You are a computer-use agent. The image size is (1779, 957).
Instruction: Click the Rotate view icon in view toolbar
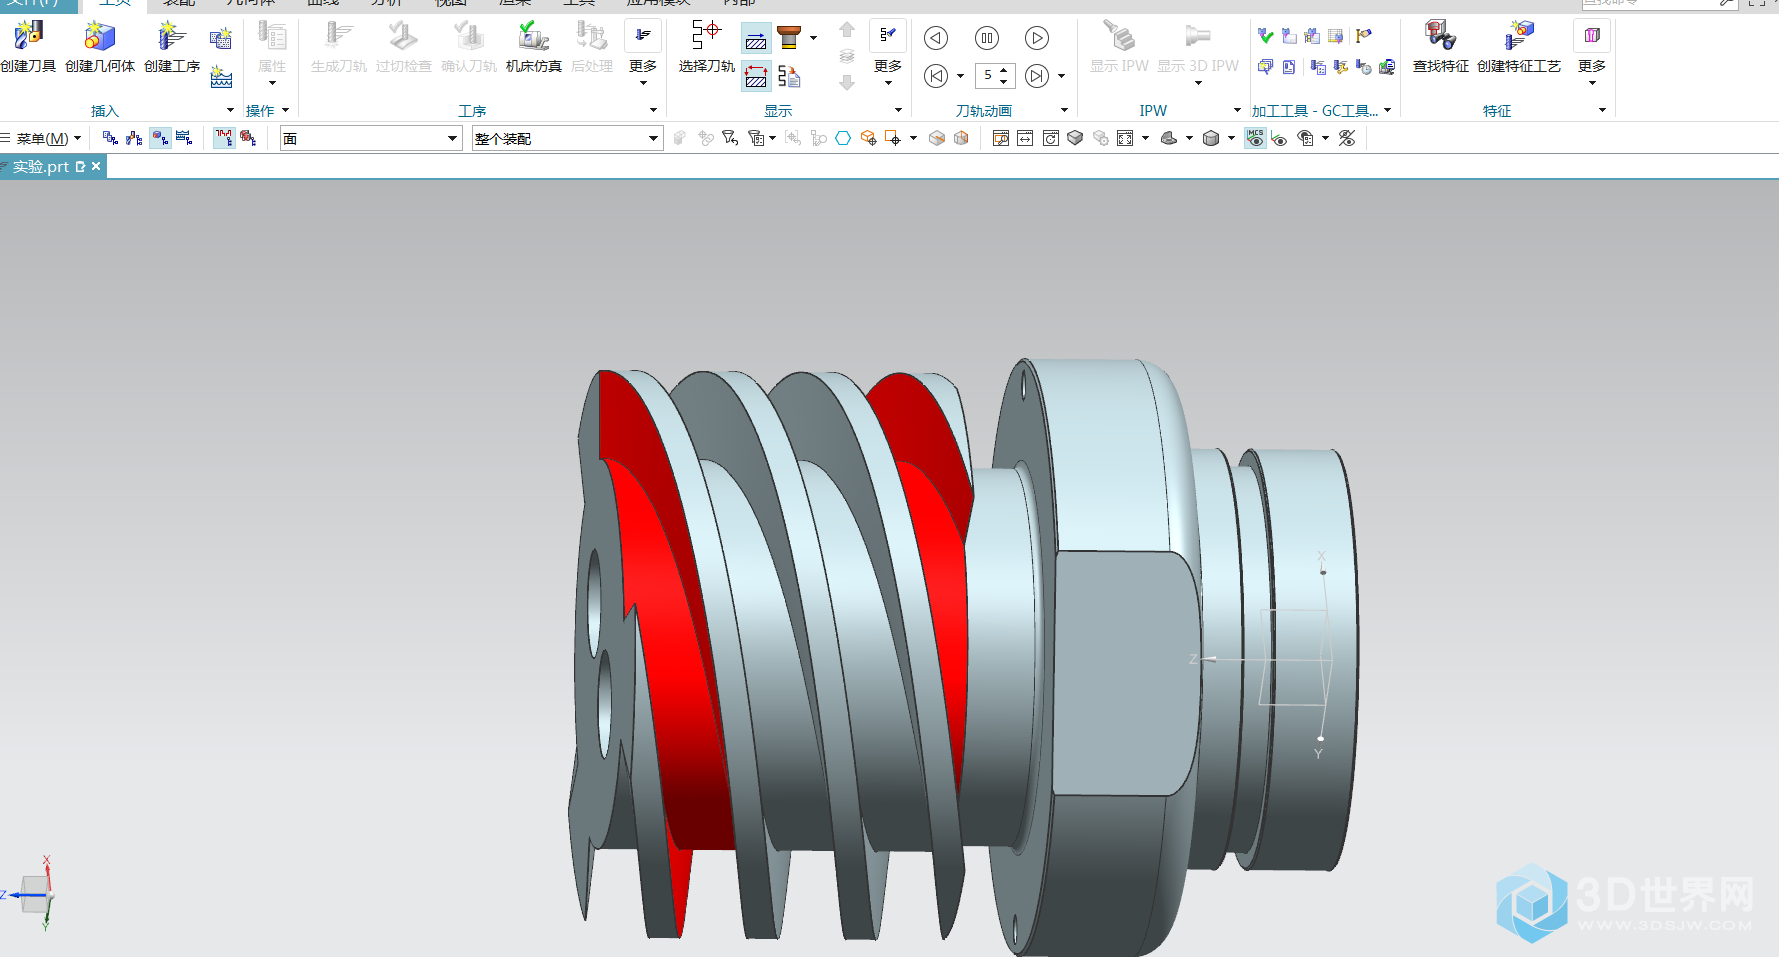click(x=1051, y=138)
